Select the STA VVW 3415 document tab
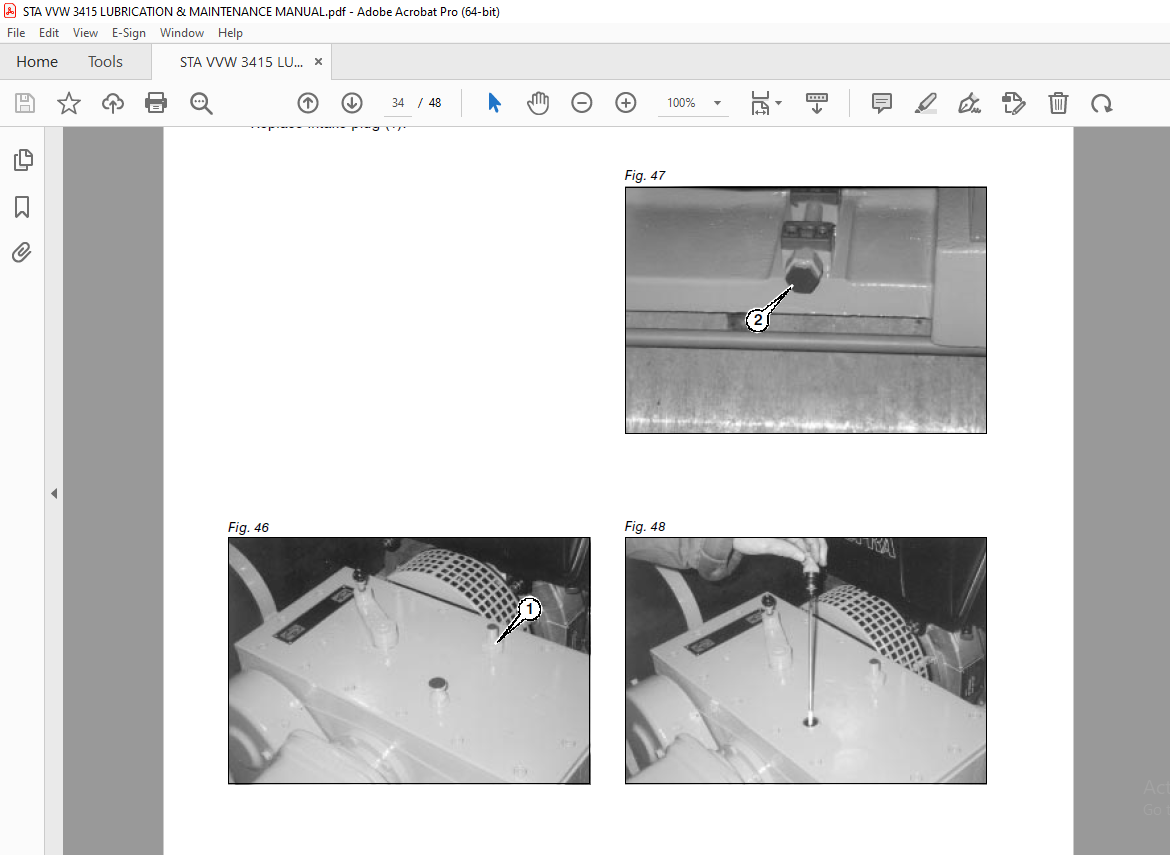1170x855 pixels. pos(241,62)
